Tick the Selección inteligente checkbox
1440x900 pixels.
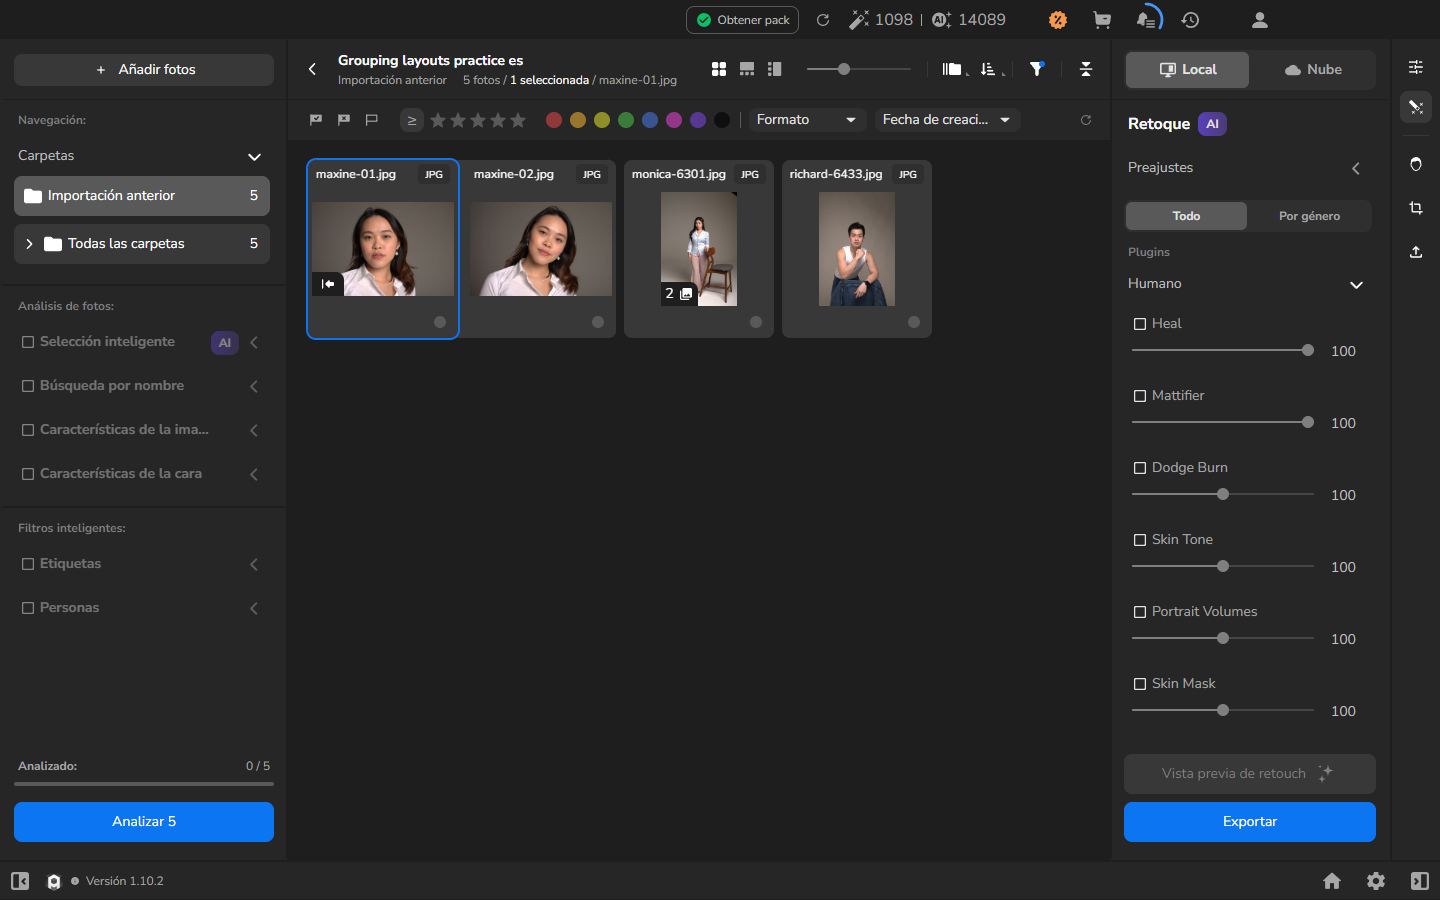(x=28, y=342)
